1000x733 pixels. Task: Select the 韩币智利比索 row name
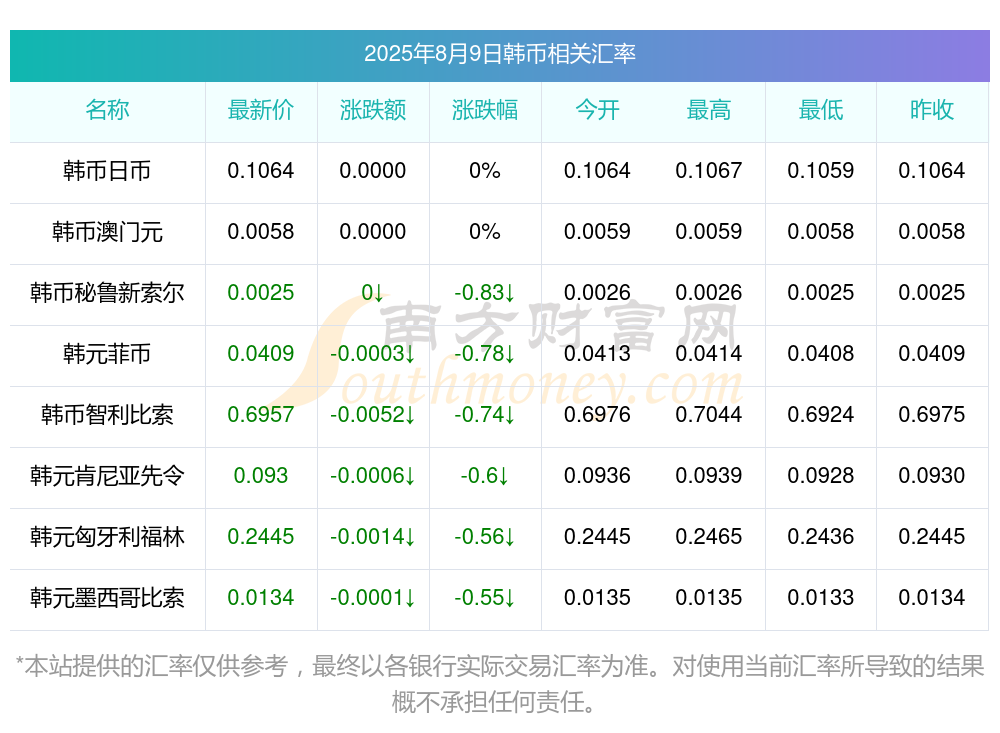[x=107, y=415]
